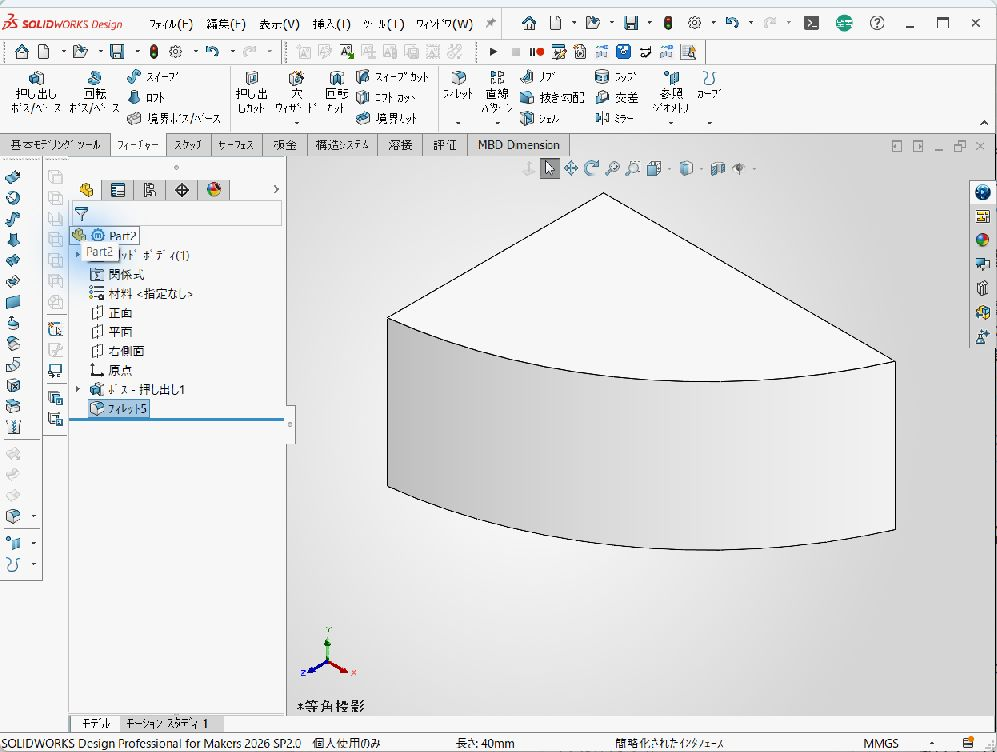Image resolution: width=997 pixels, height=752 pixels.
Task: Click the macro record button
Action: tap(536, 52)
